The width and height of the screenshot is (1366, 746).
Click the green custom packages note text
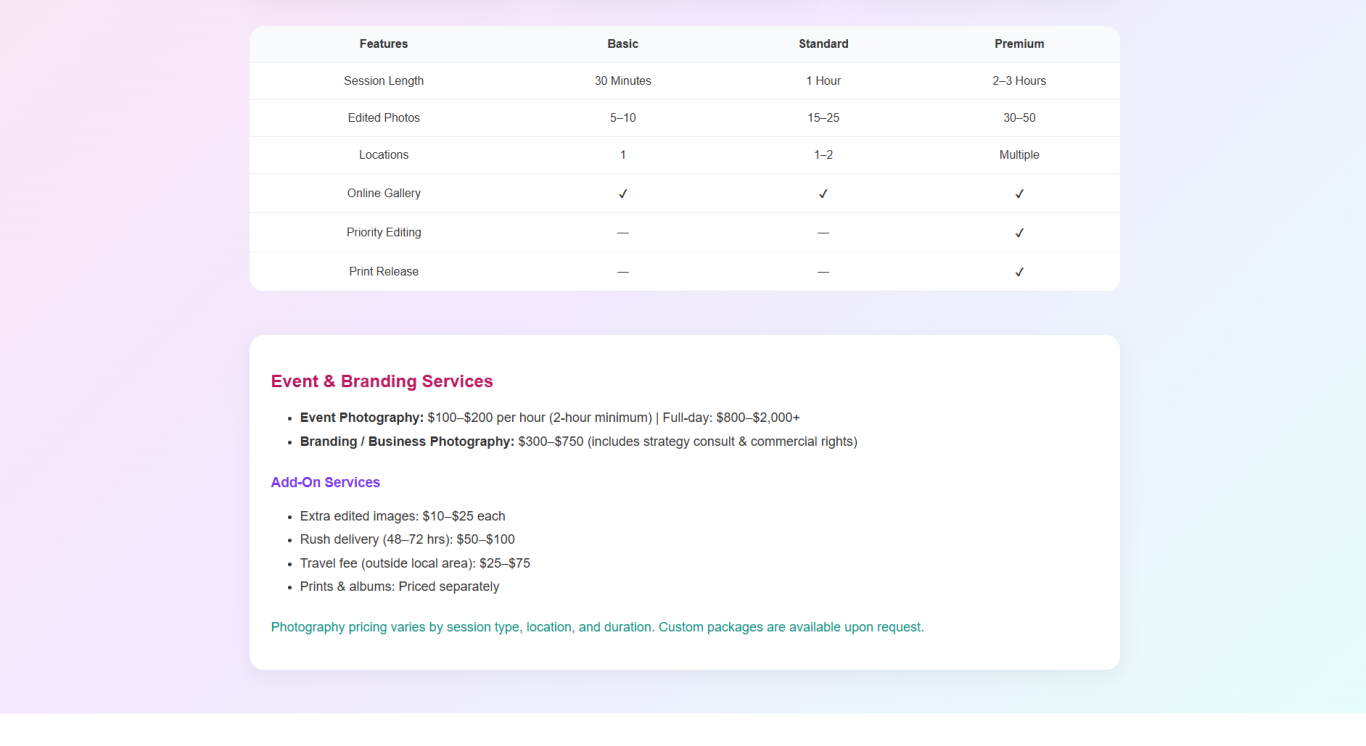click(597, 628)
